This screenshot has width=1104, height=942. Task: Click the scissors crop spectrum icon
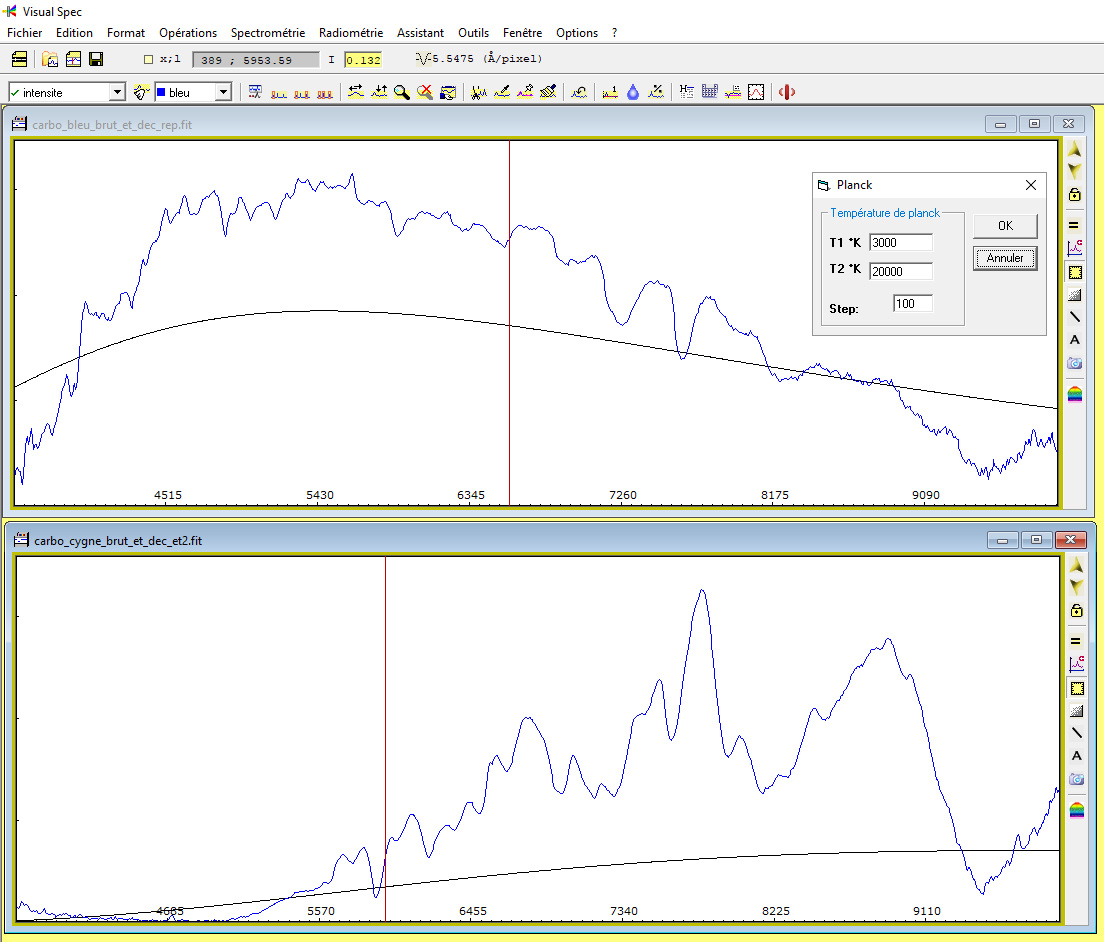pyautogui.click(x=479, y=92)
